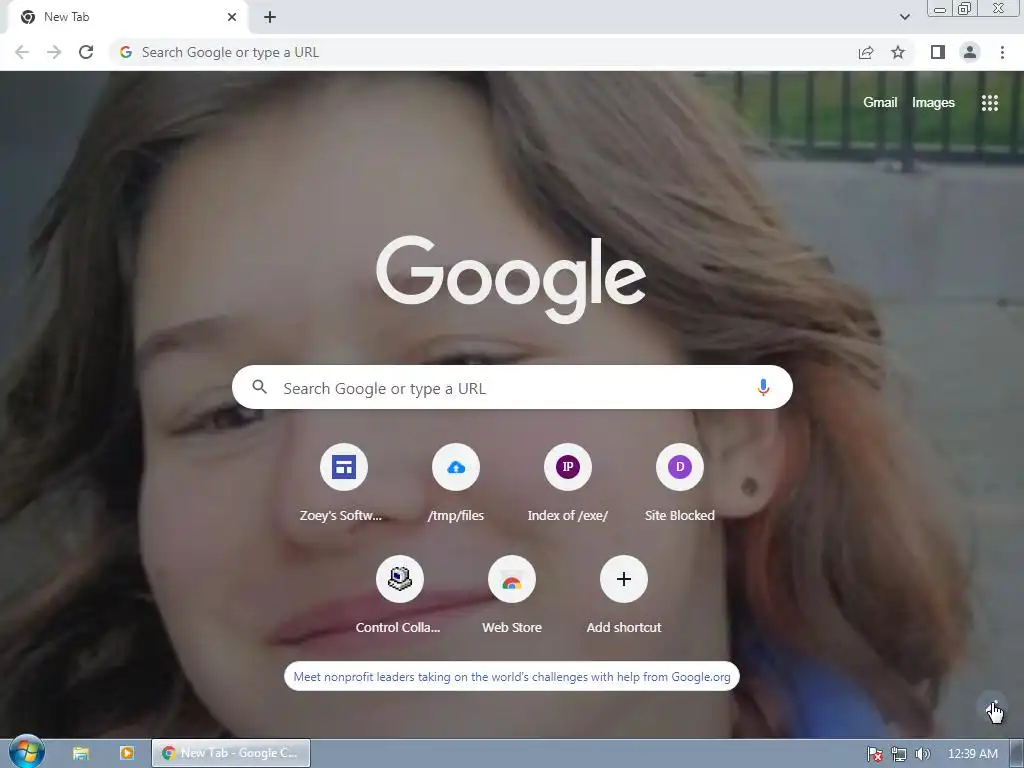Open the Google apps grid

tap(989, 103)
